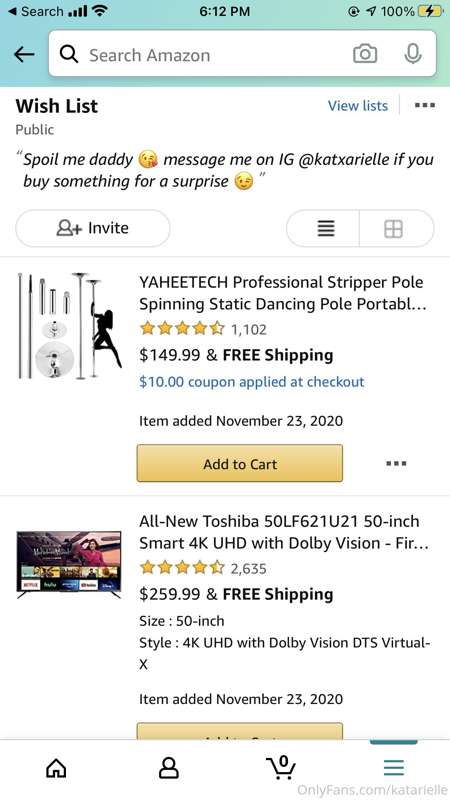Click the $10.00 coupon applied text
Image resolution: width=450 pixels, height=800 pixels.
point(252,382)
